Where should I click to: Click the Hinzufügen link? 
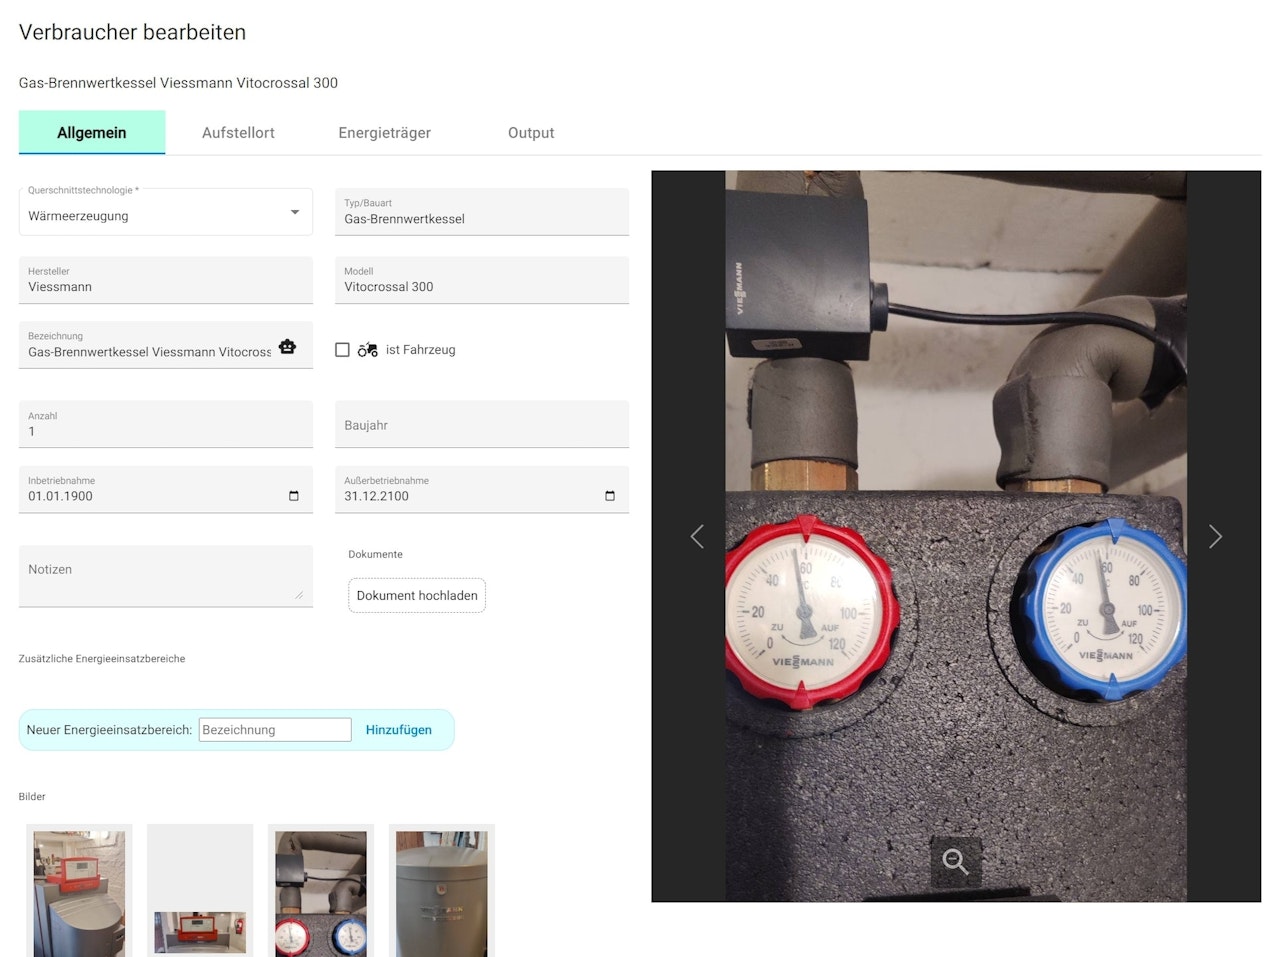tap(399, 730)
